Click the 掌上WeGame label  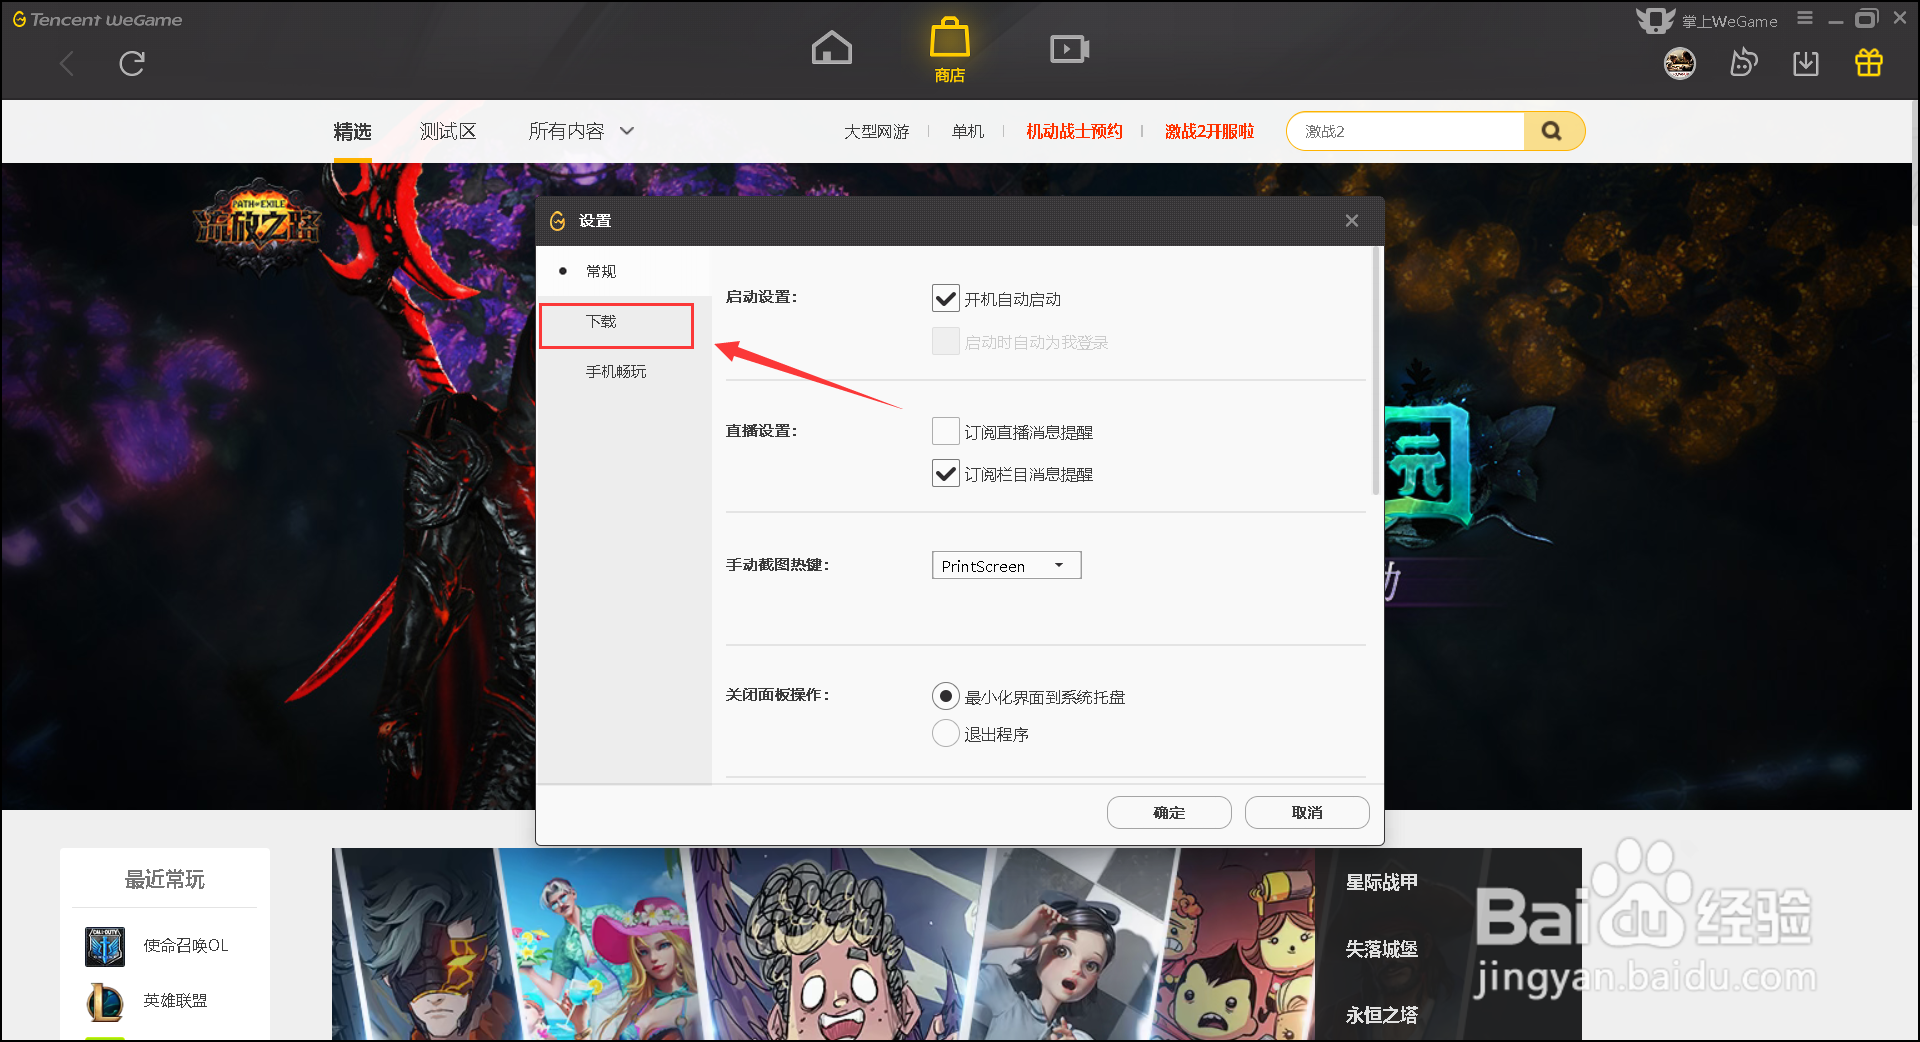pyautogui.click(x=1729, y=21)
